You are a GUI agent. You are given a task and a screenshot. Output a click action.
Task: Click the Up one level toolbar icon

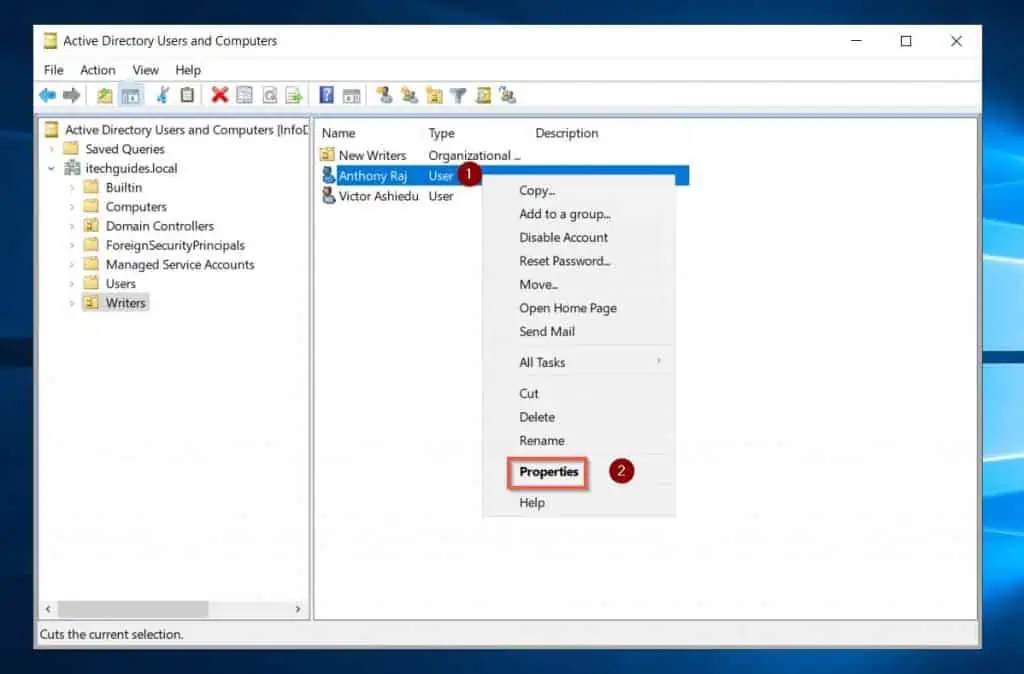coord(104,95)
